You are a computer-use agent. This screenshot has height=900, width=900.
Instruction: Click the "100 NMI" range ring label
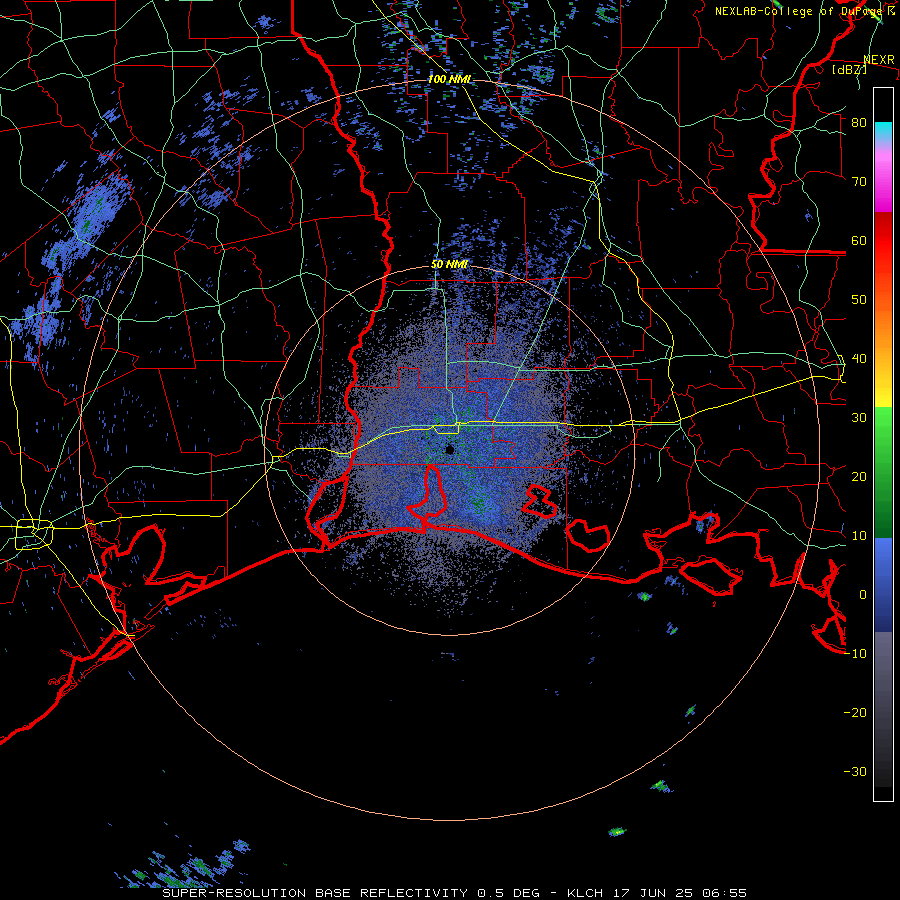449,79
